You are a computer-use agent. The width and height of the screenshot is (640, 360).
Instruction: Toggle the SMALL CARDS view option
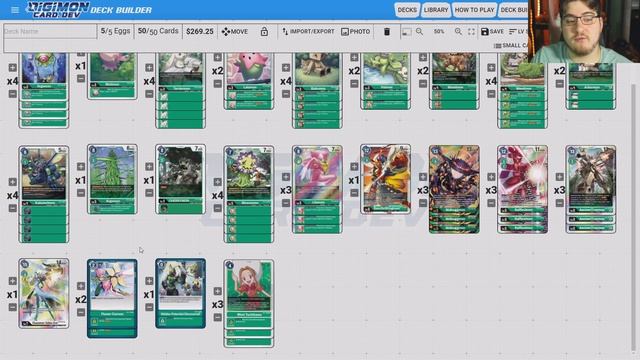pos(511,45)
